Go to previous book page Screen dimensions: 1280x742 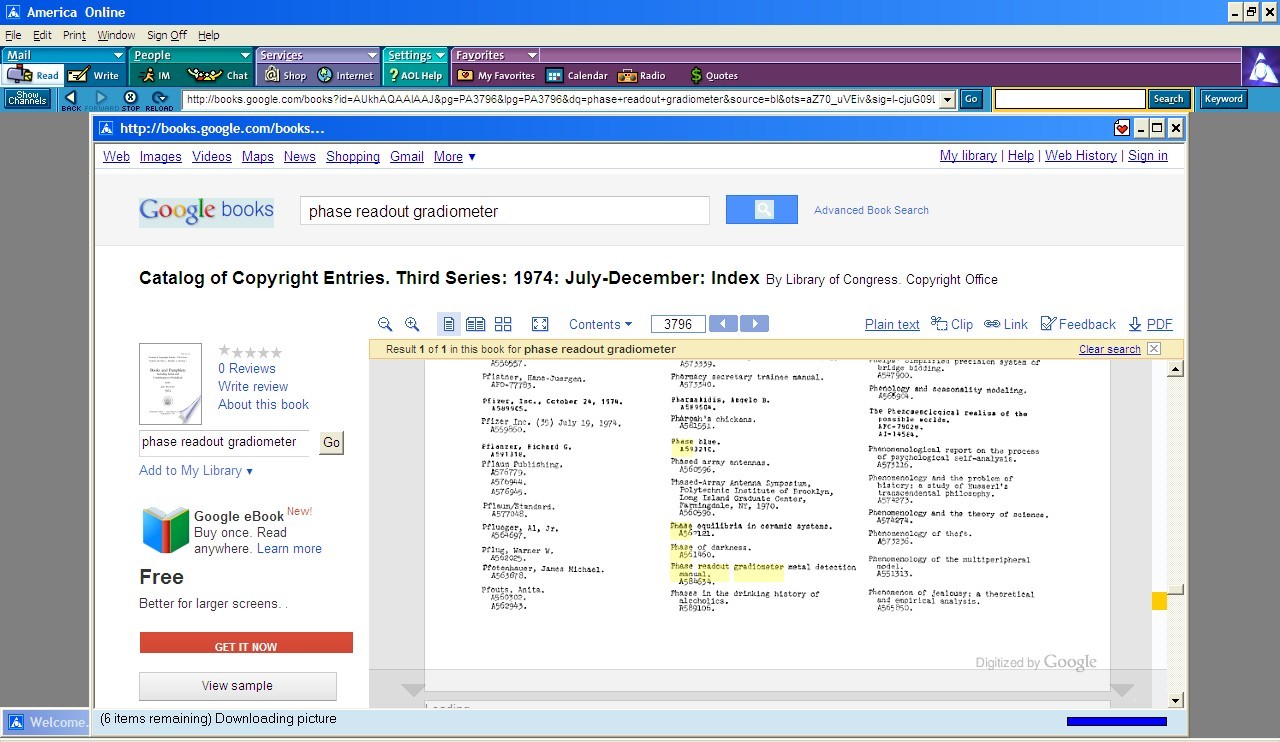coord(723,324)
